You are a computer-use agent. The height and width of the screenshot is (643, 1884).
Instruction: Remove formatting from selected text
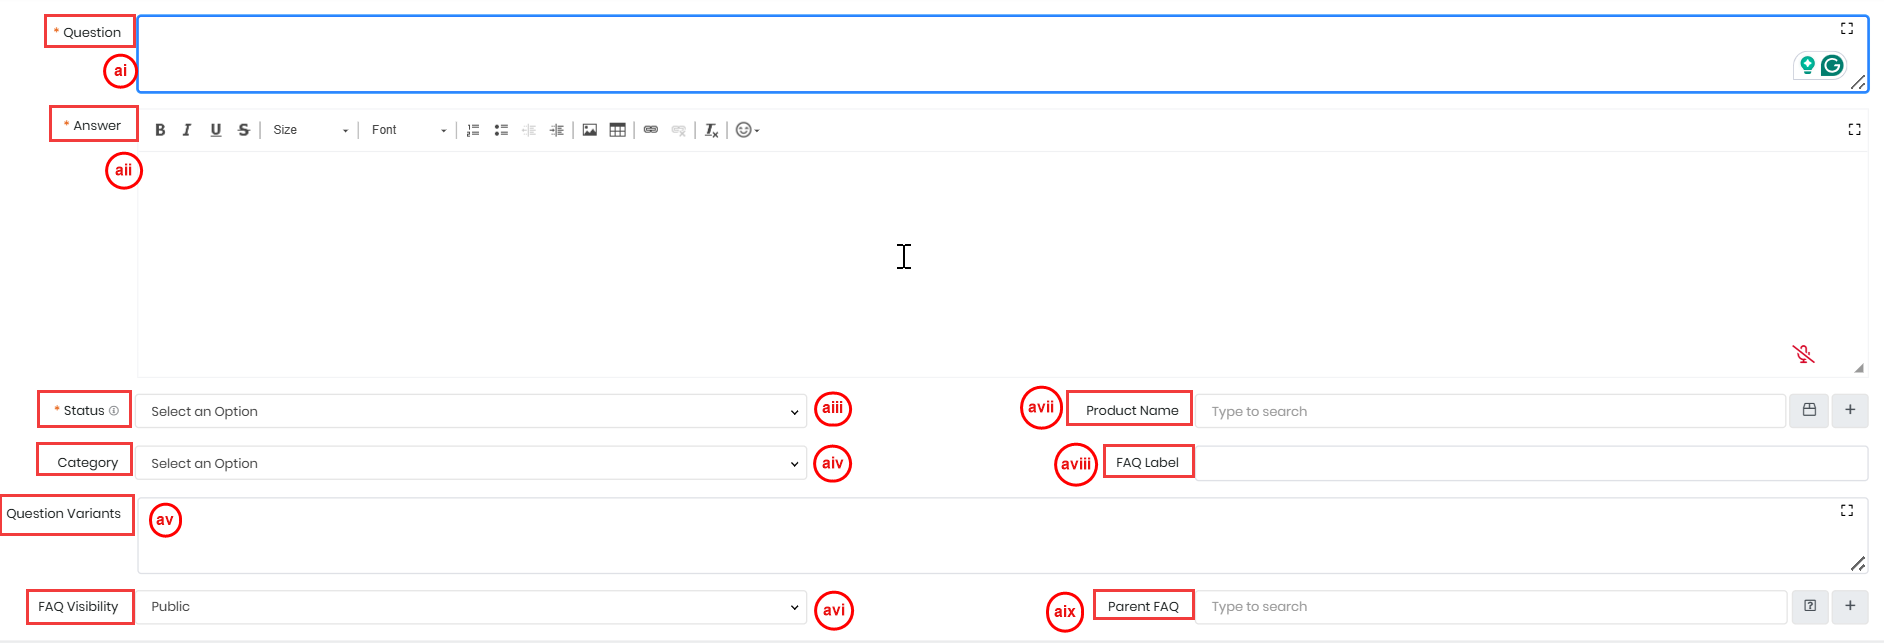(711, 130)
